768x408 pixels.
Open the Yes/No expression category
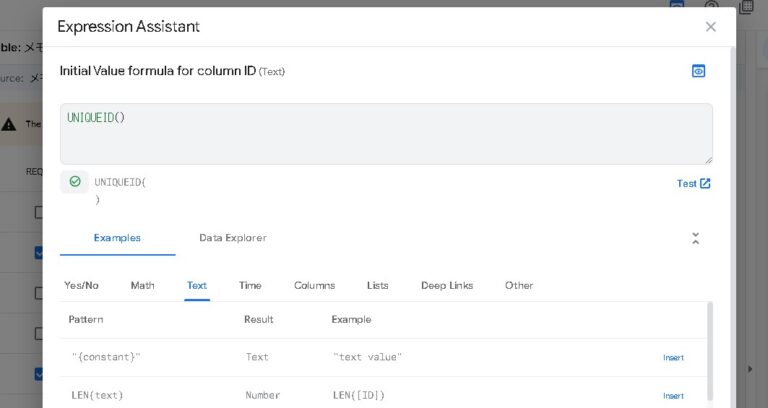pos(81,285)
